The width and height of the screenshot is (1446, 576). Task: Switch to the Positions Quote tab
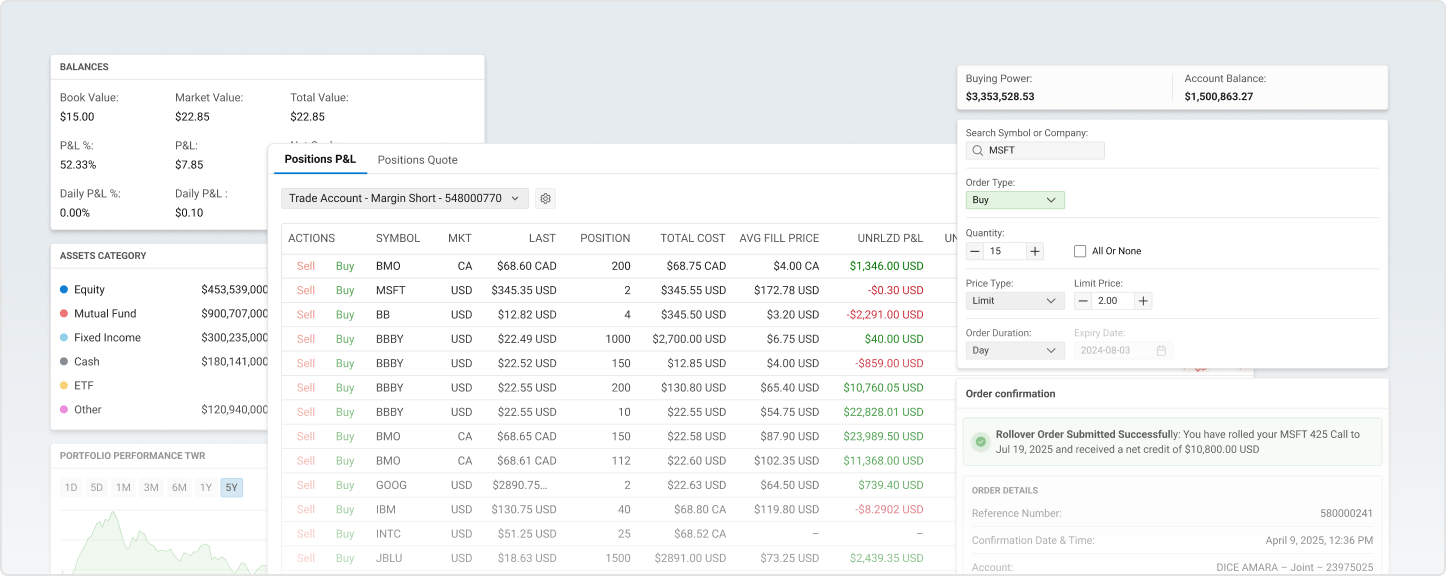(x=417, y=160)
